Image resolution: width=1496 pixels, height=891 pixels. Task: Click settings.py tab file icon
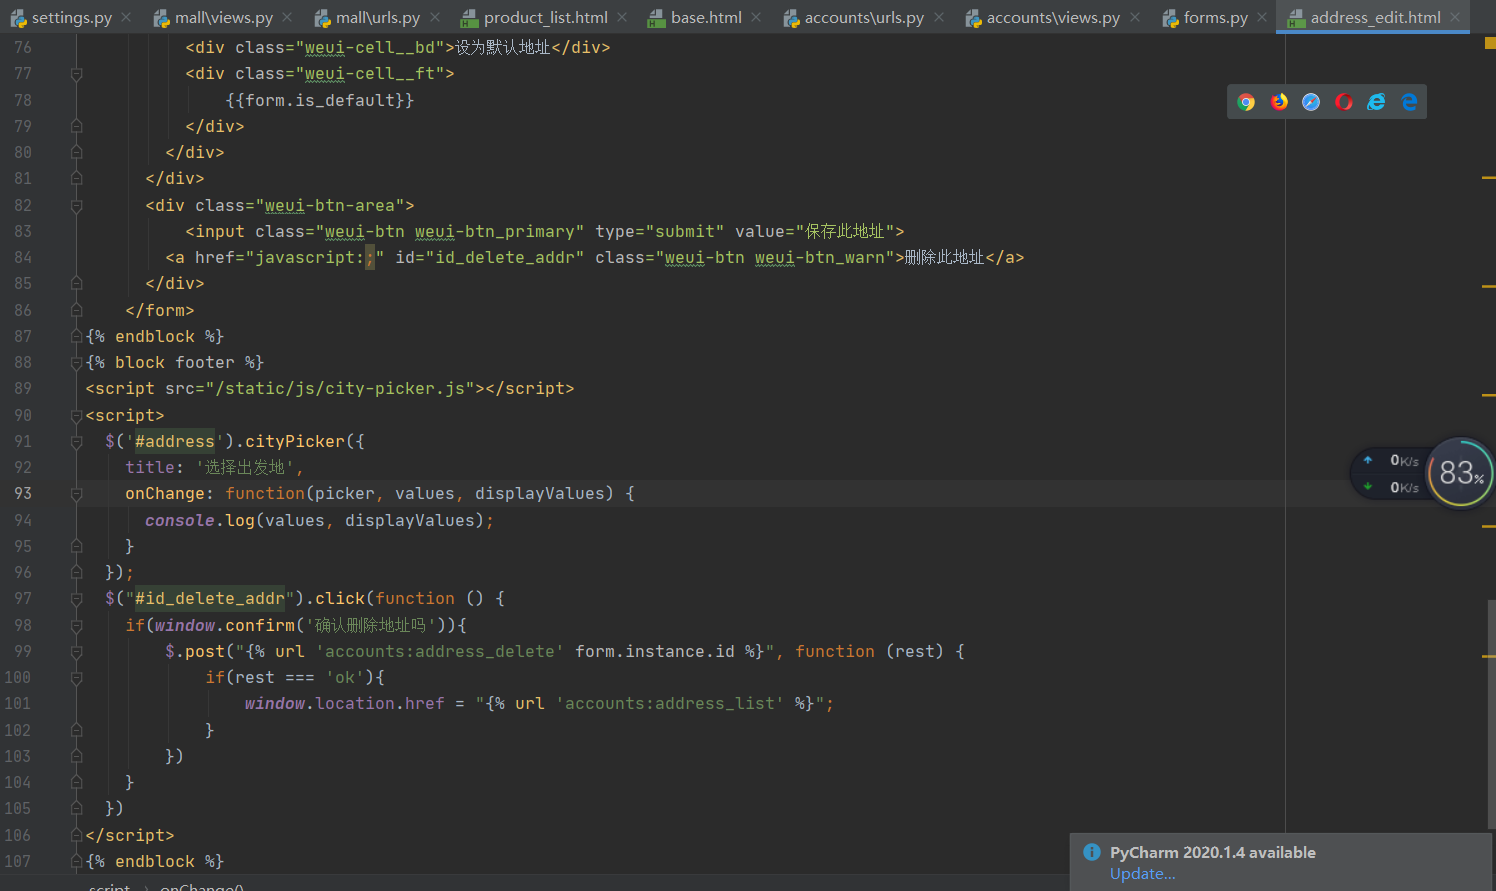[18, 18]
